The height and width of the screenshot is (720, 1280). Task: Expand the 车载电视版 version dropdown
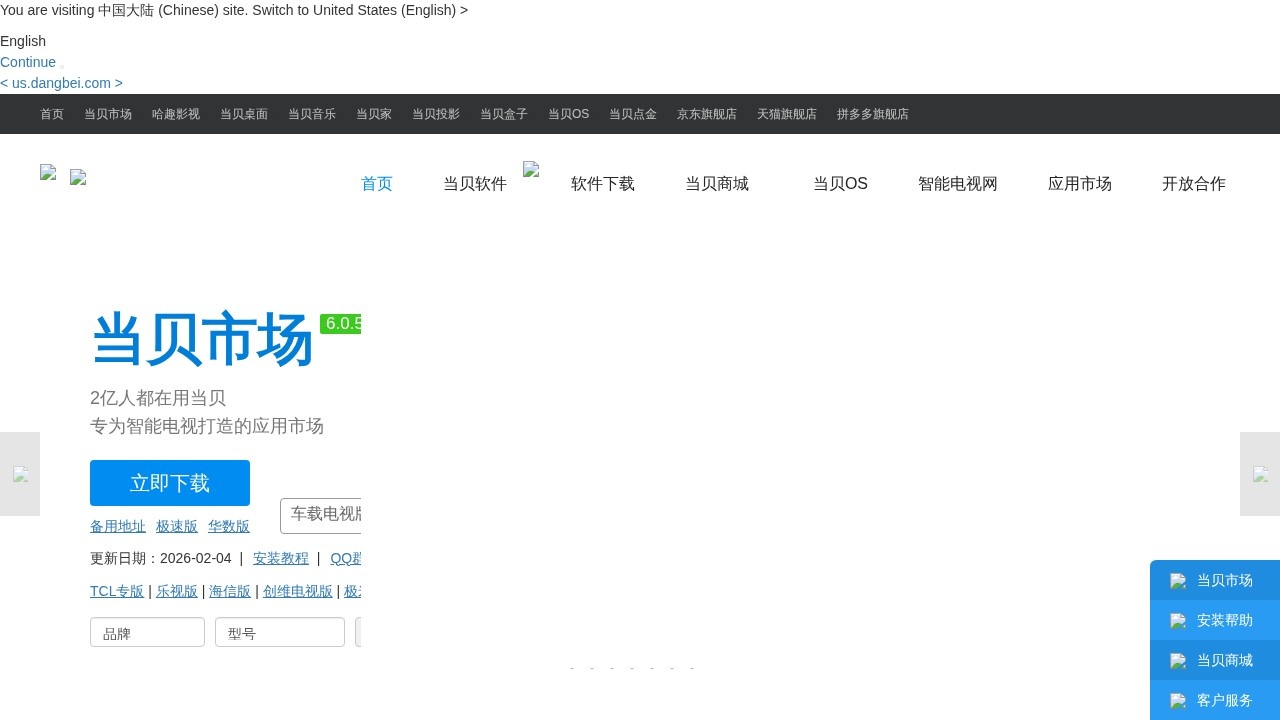coord(322,515)
